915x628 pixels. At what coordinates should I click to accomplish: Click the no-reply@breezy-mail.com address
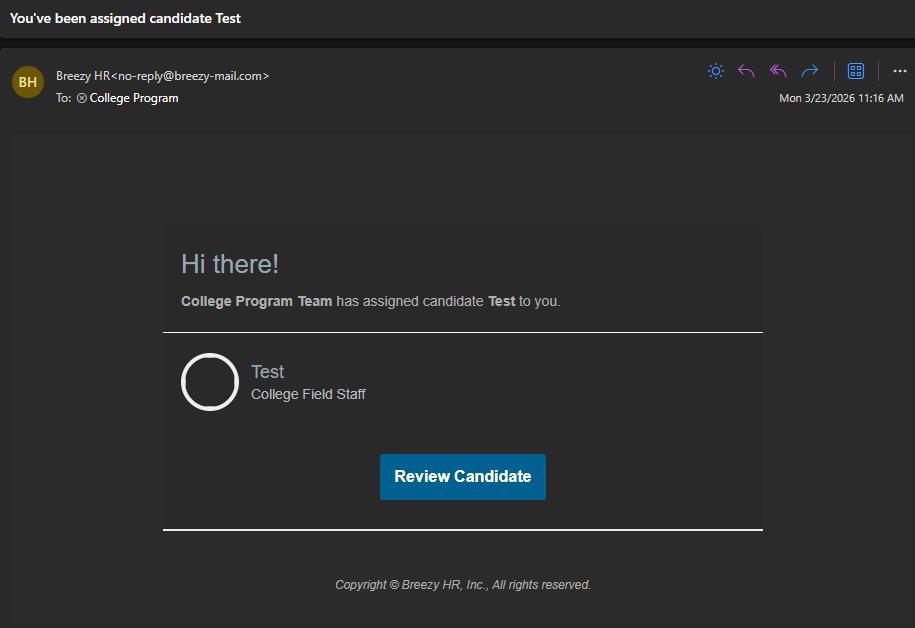click(193, 75)
